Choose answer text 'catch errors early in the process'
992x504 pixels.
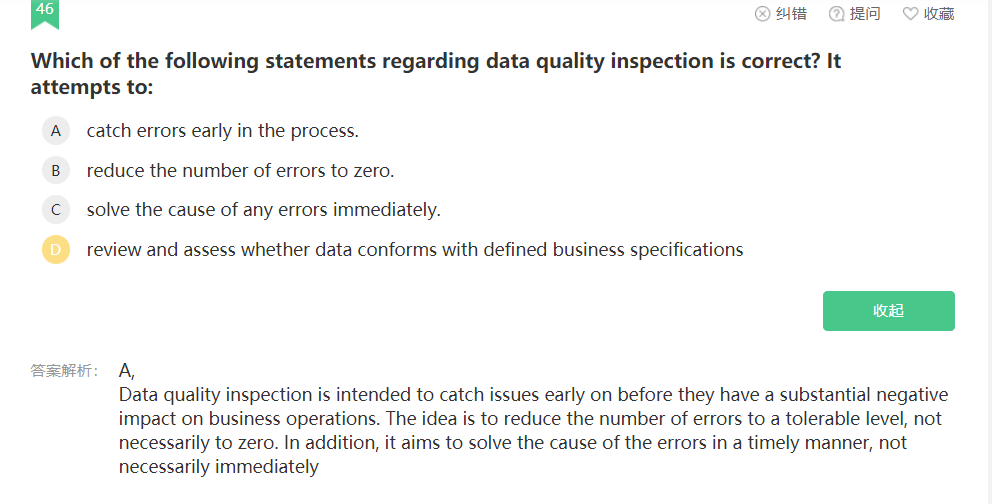(x=223, y=131)
